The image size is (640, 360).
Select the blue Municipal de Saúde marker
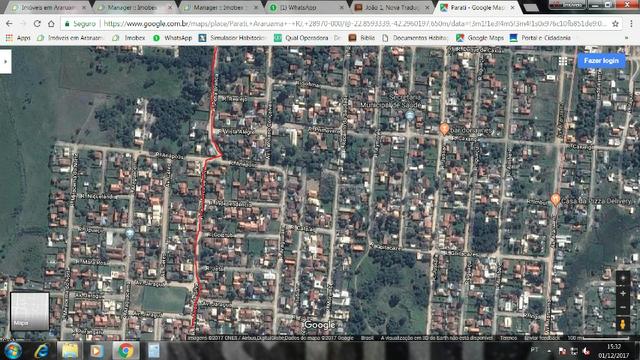pos(410,116)
